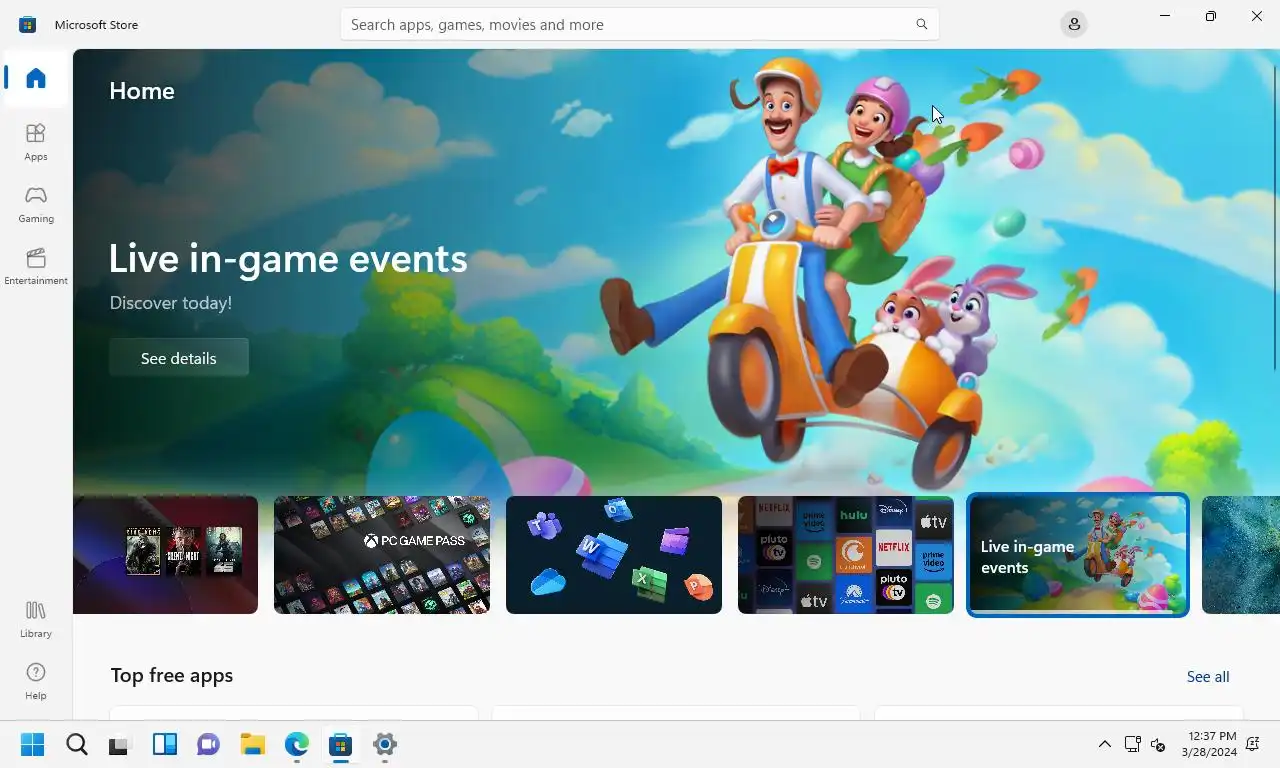Focus the Search apps, games, movies field

pos(639,24)
